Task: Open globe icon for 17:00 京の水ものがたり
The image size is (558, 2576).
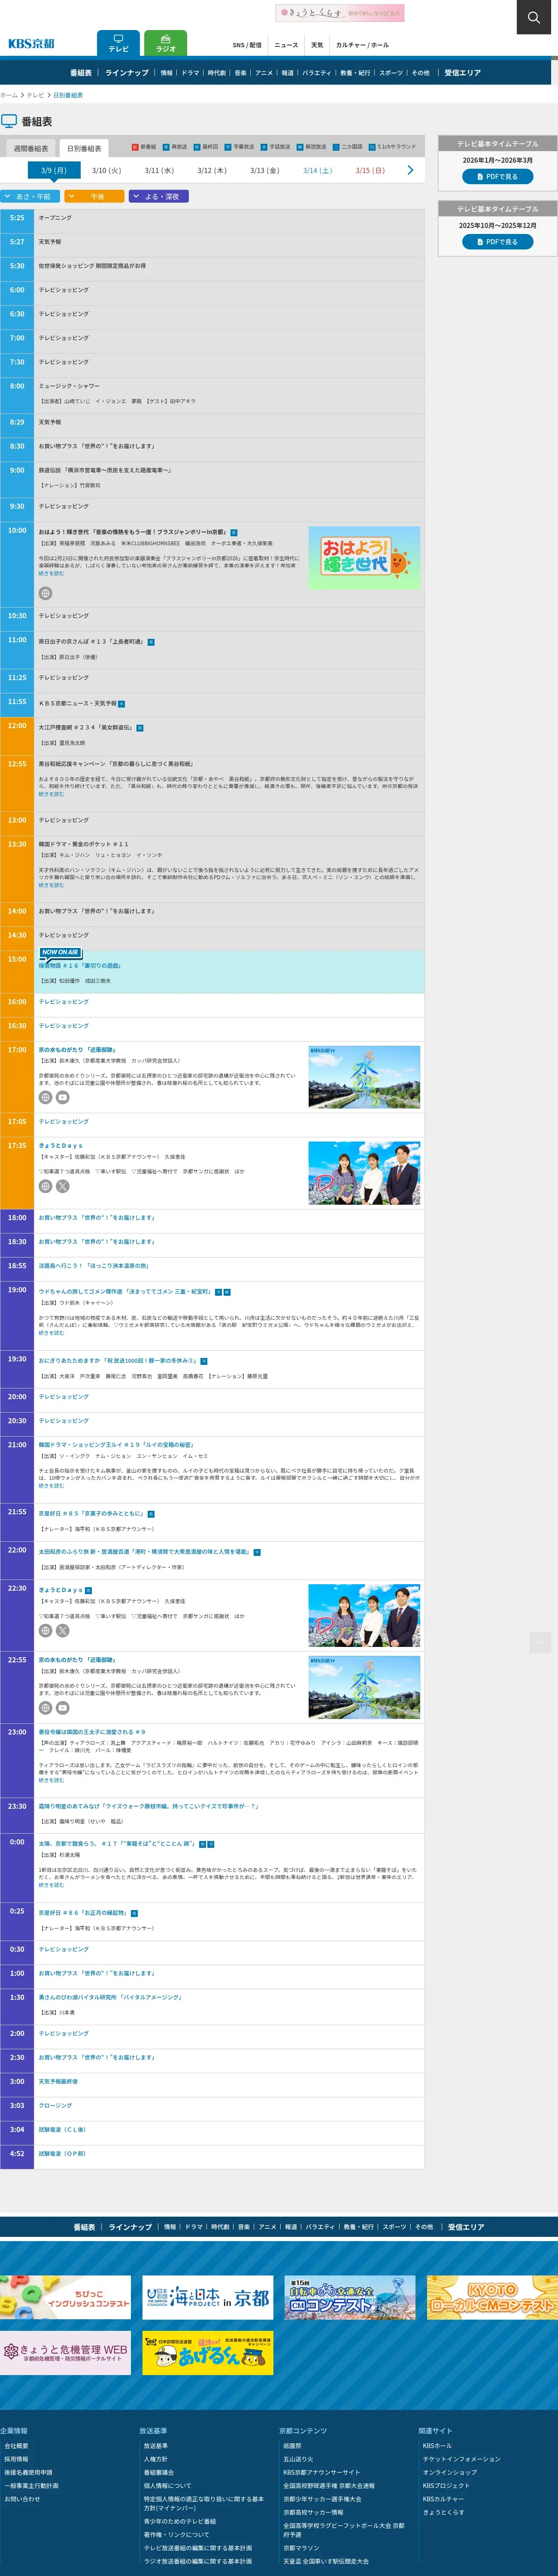Action: coord(45,1097)
